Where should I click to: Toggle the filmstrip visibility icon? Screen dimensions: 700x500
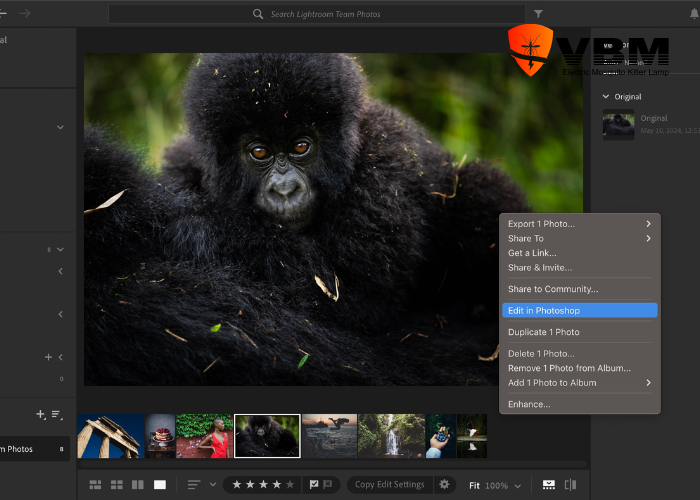click(549, 485)
